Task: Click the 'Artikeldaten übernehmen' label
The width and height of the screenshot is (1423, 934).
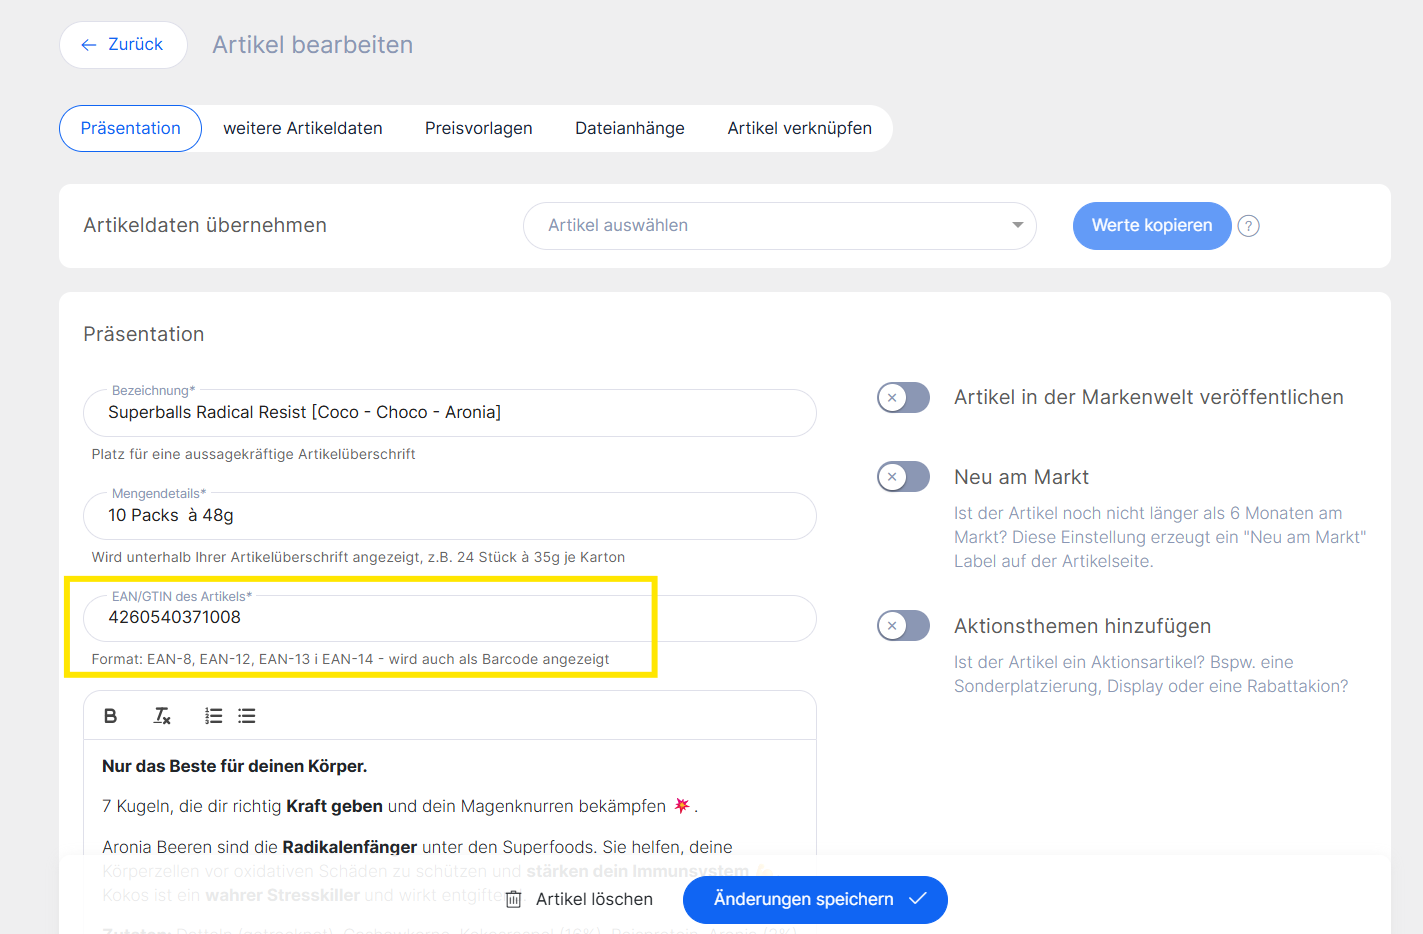Action: (205, 226)
